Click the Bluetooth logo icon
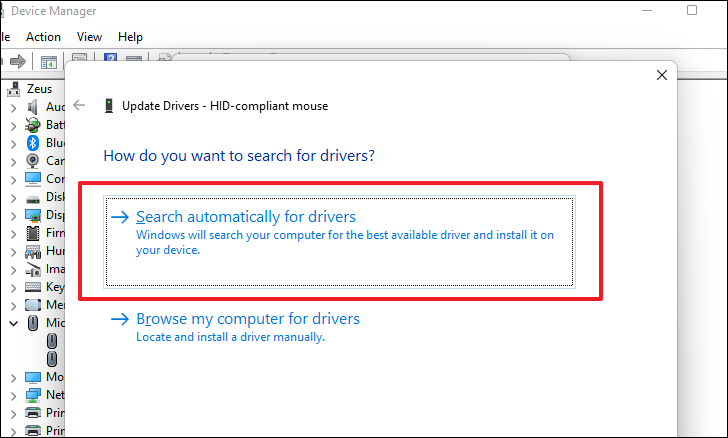 [x=32, y=143]
